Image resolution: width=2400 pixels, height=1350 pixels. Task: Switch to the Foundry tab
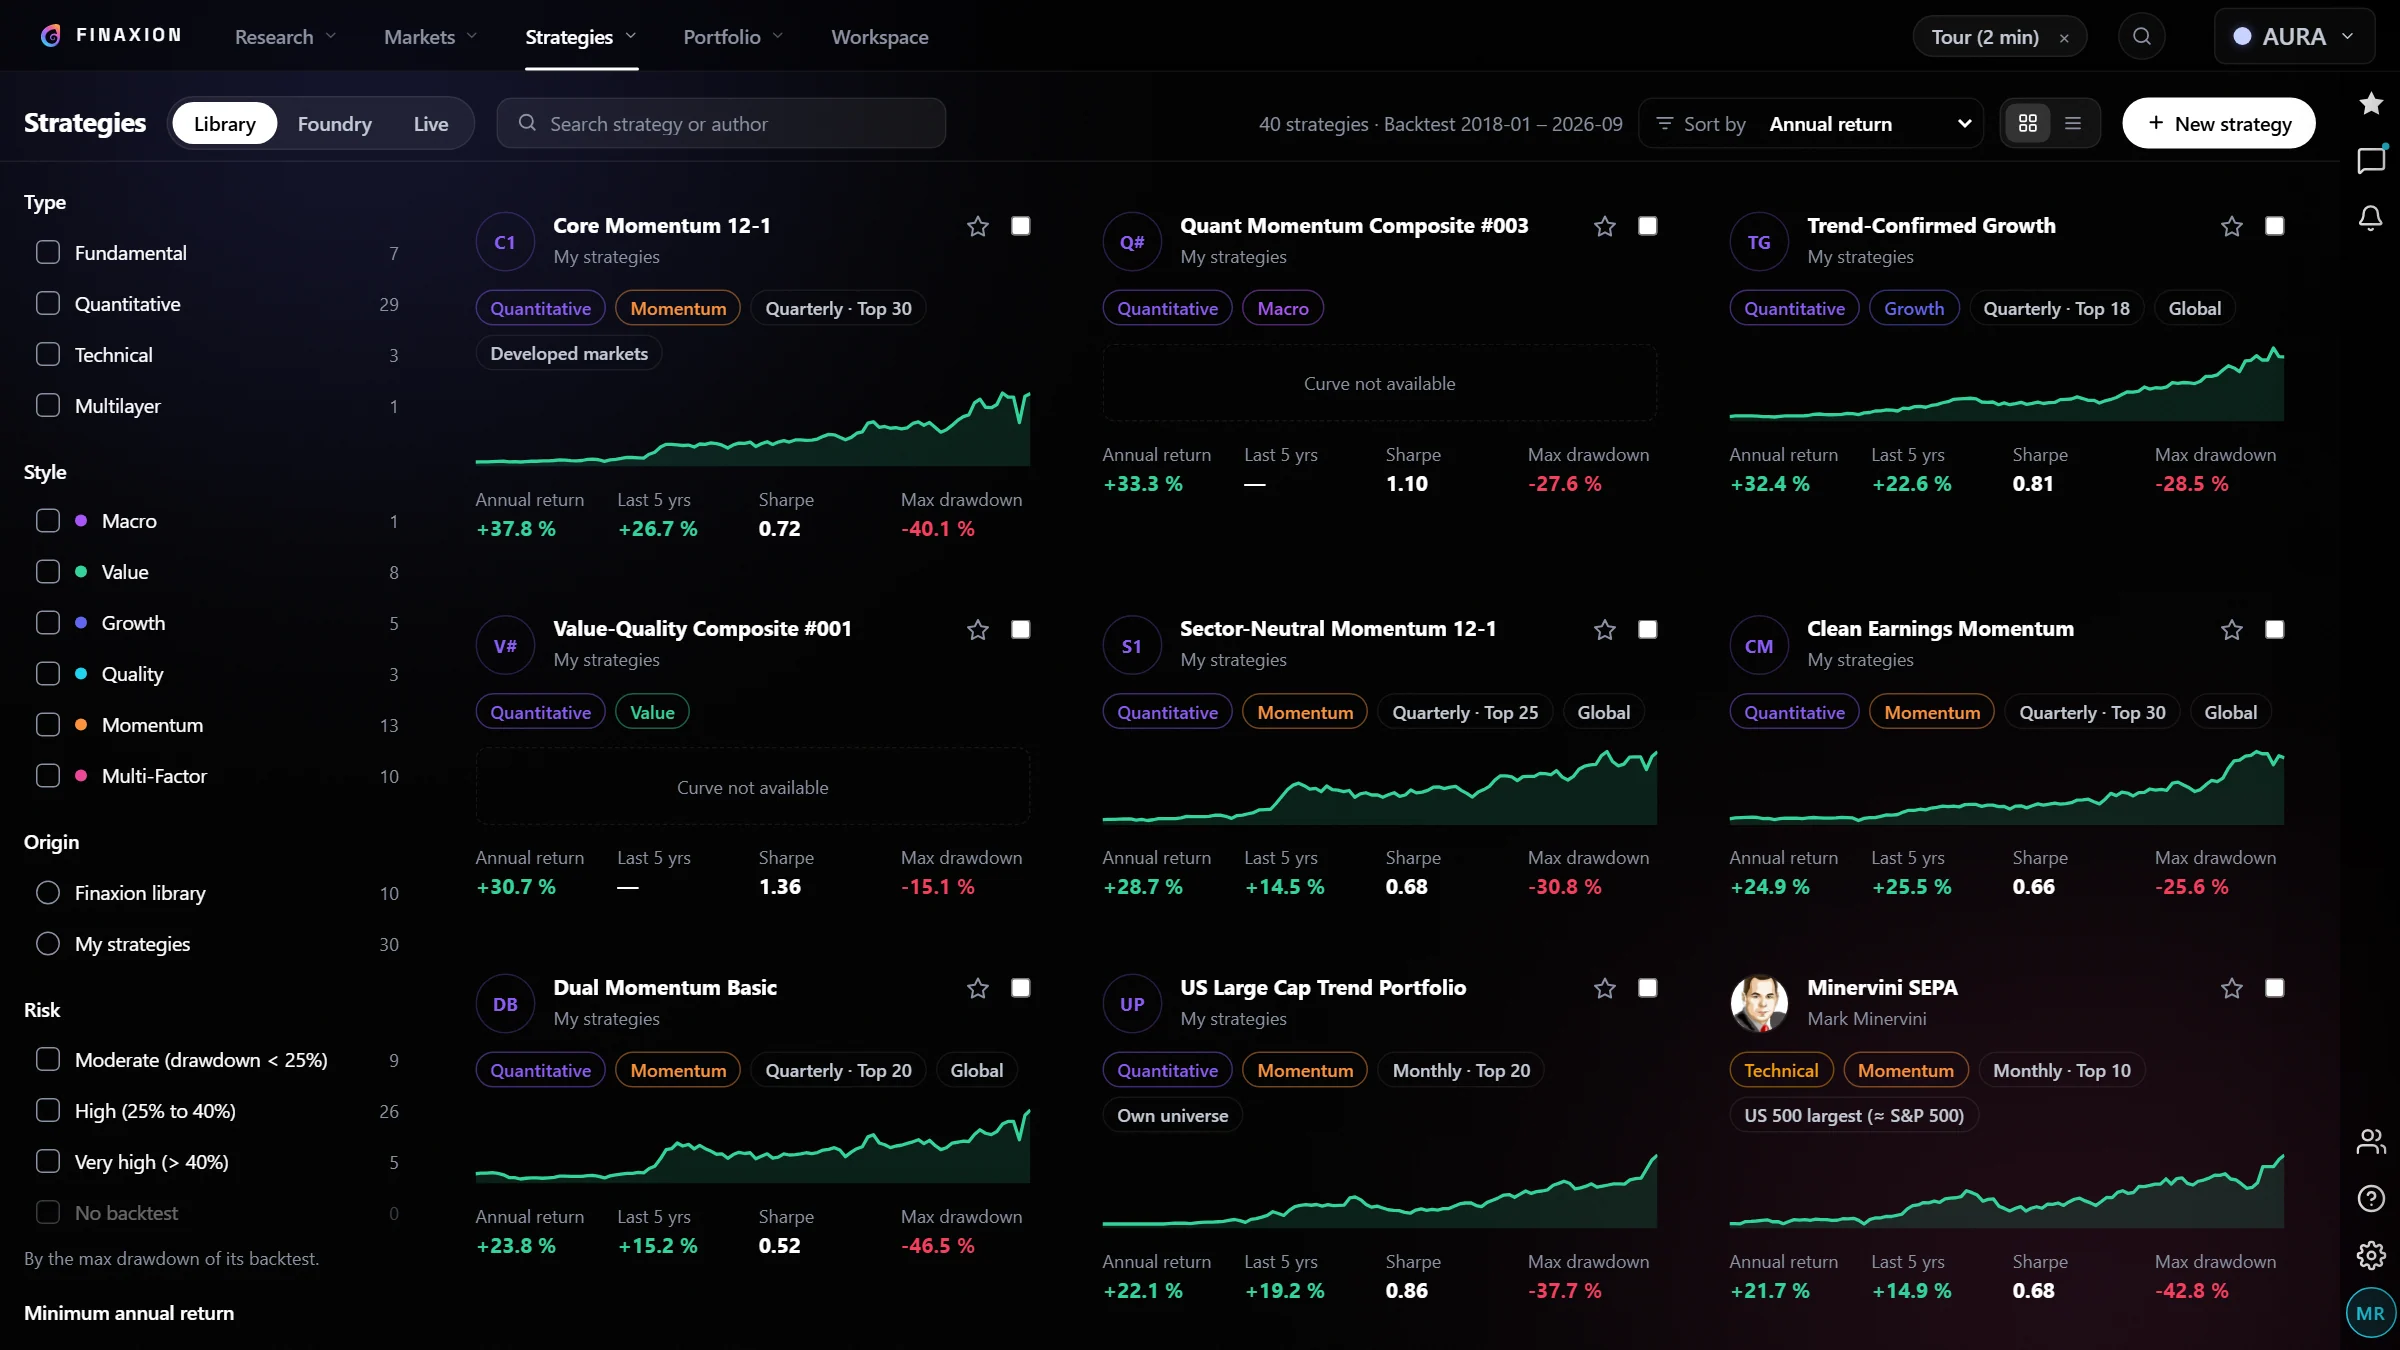pos(334,123)
